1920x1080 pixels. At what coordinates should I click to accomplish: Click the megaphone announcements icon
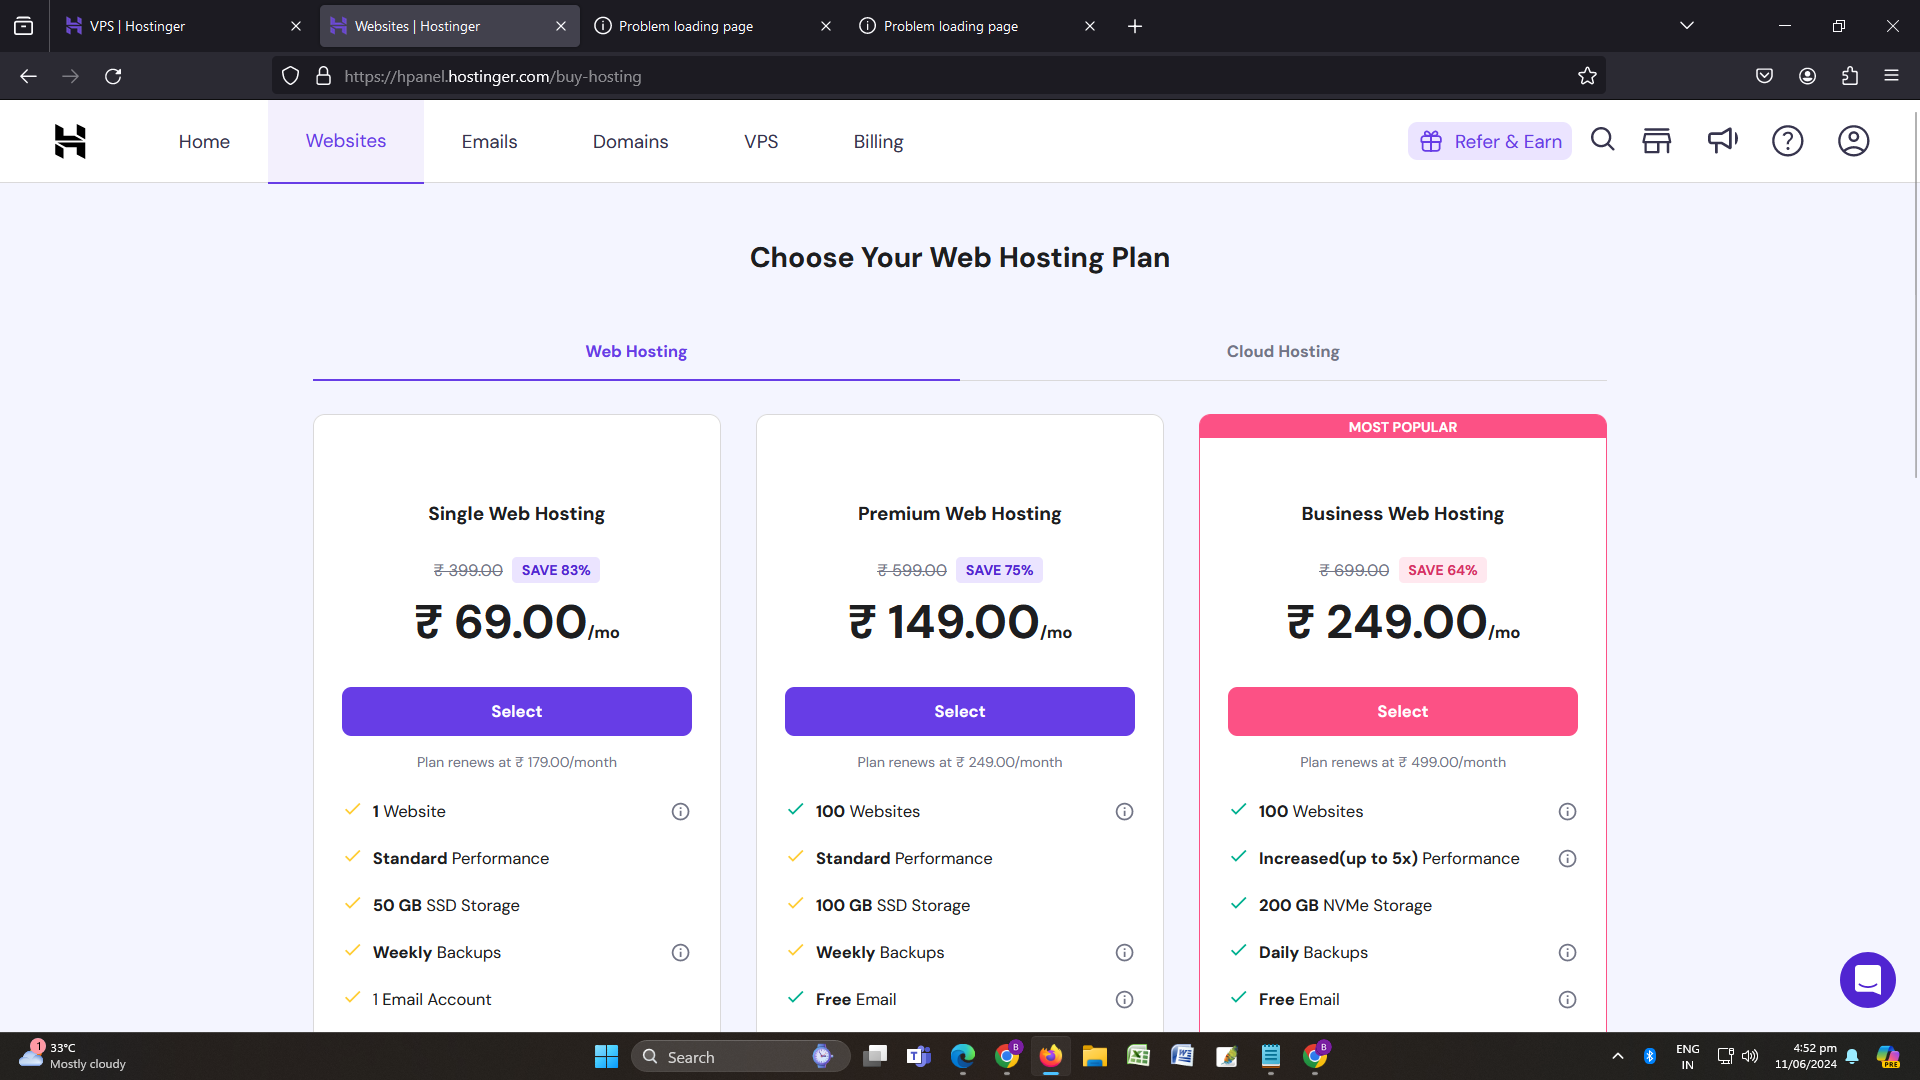point(1722,141)
